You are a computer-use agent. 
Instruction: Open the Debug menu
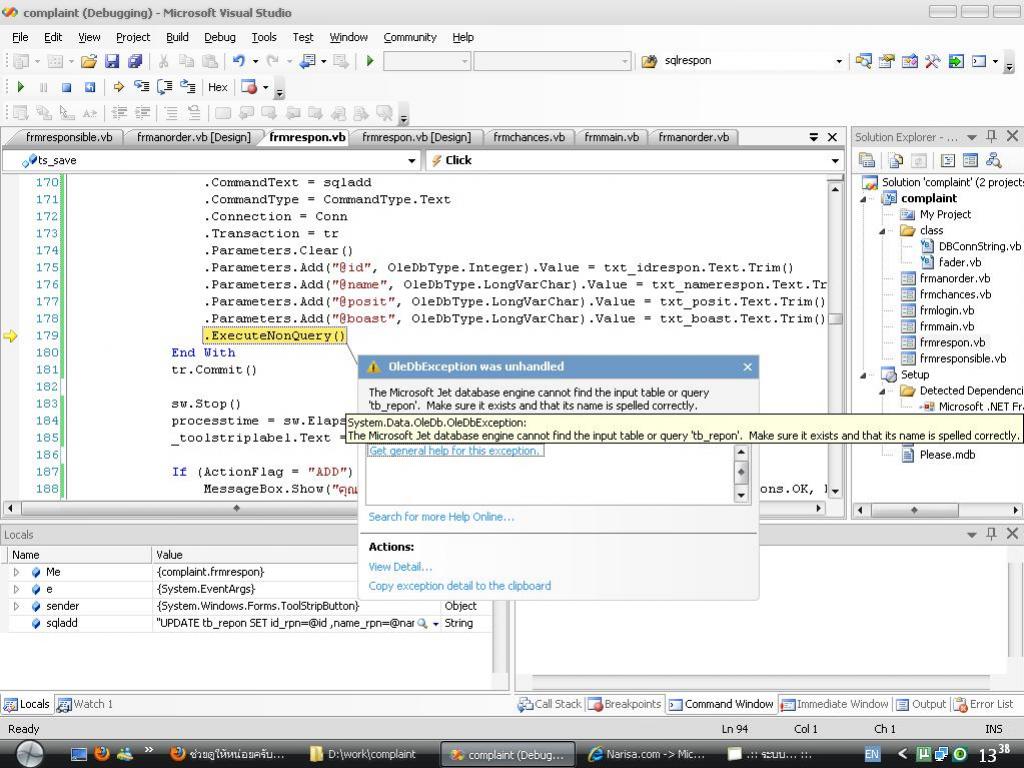point(219,37)
